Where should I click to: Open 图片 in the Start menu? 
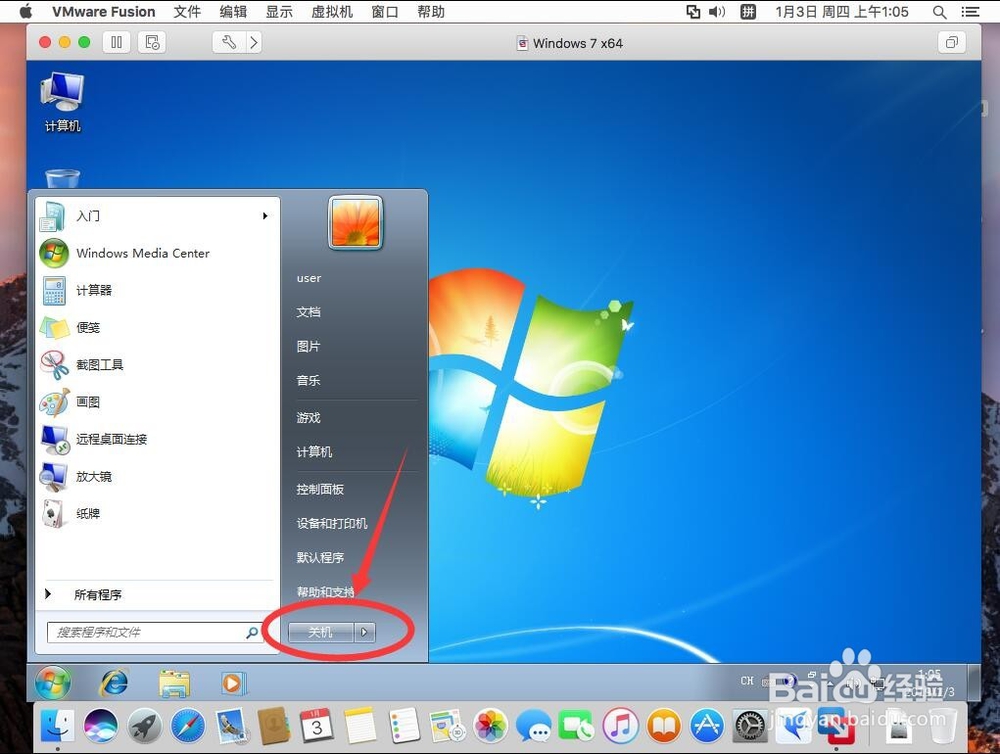tap(309, 346)
